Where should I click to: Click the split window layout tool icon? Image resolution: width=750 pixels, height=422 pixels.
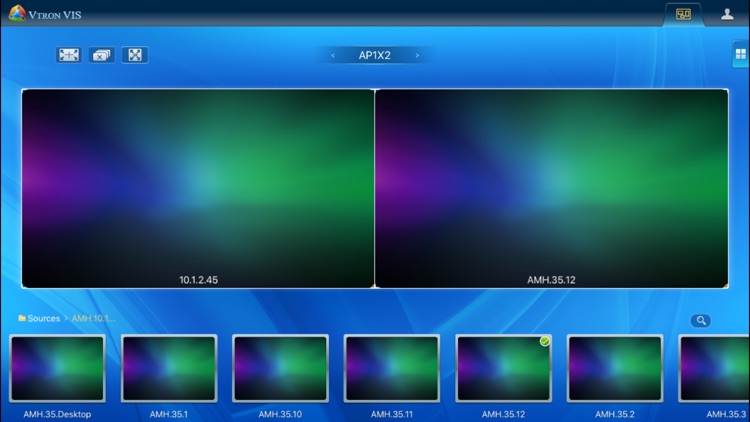tap(69, 55)
